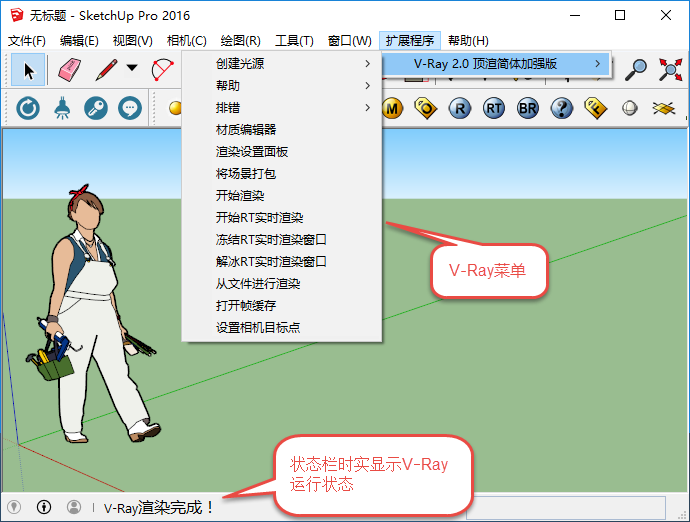Close the SketchUp window

[665, 15]
